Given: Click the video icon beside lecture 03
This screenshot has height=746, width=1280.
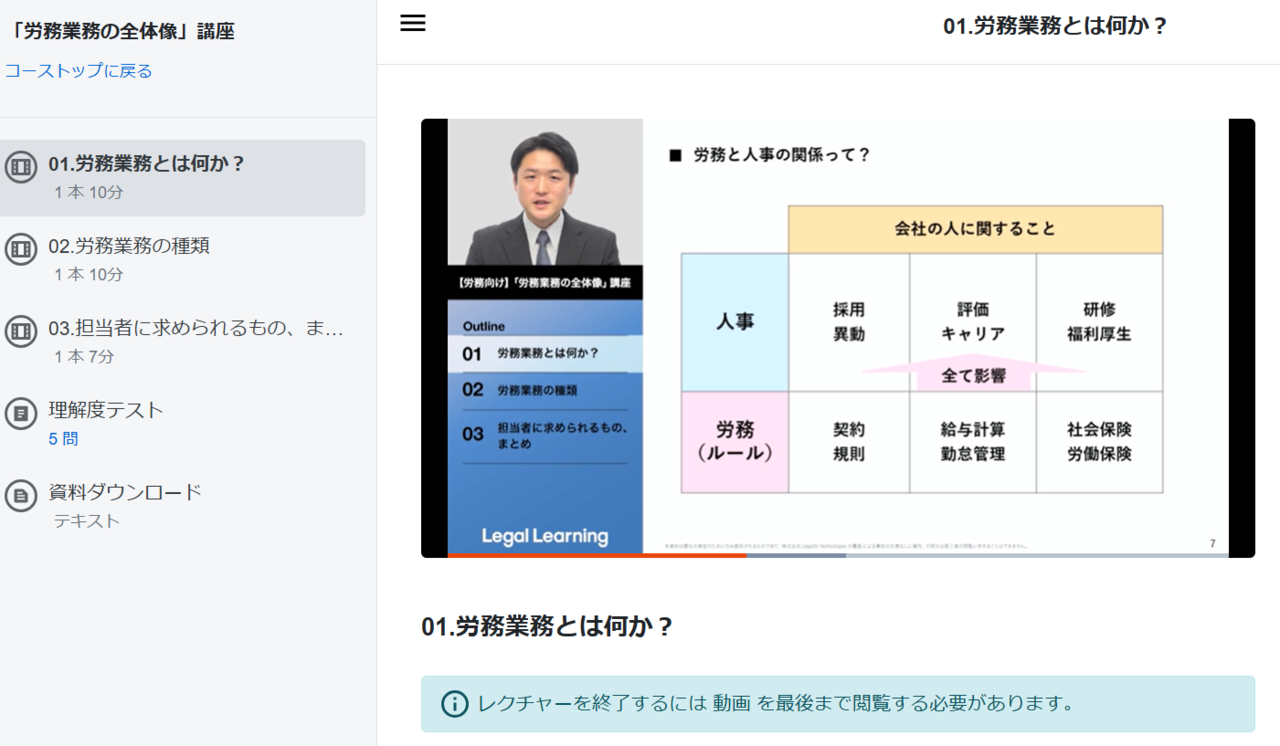Looking at the screenshot, I should pos(21,331).
